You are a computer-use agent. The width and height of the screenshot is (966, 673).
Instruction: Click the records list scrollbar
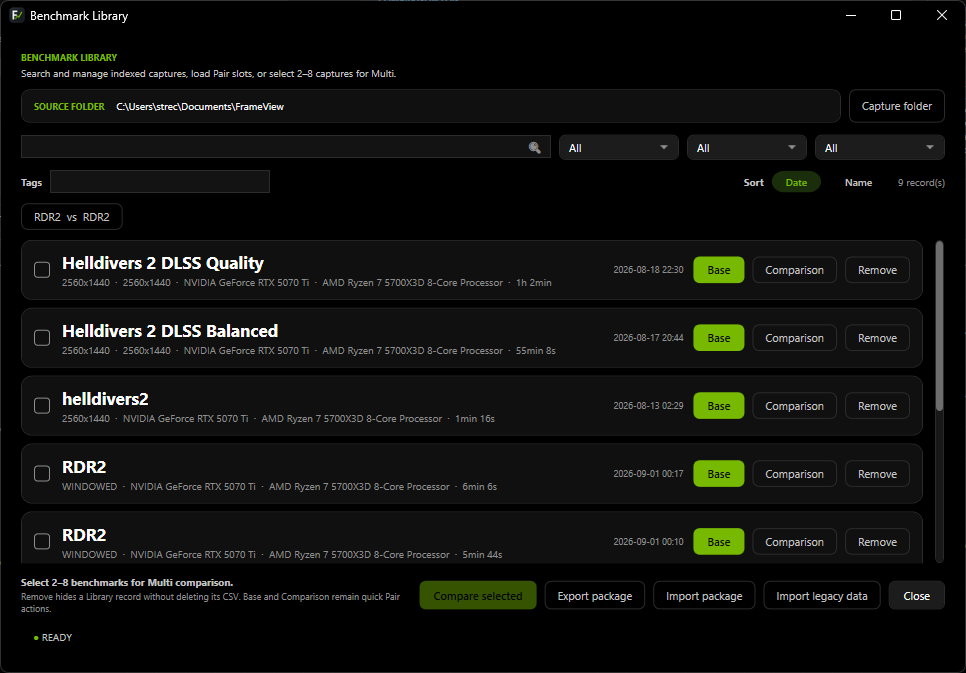click(x=939, y=325)
